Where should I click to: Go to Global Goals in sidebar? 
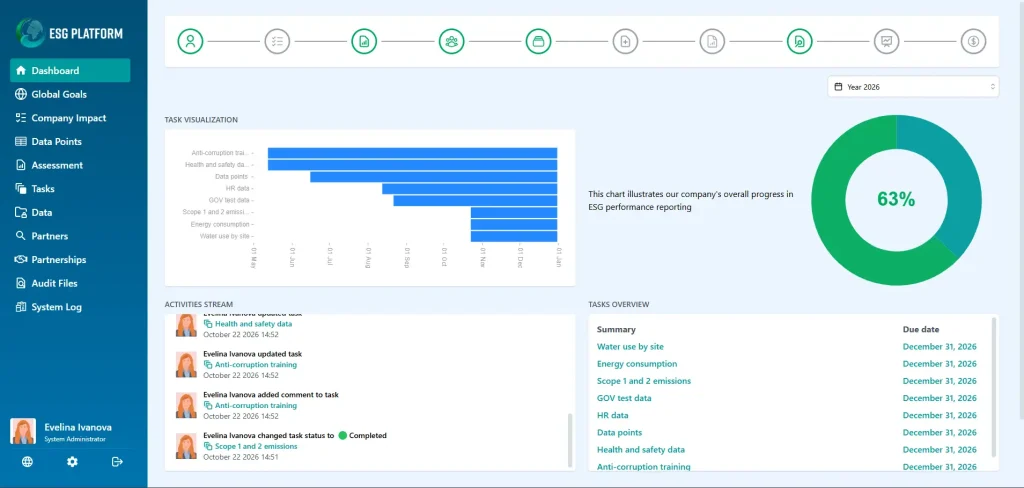pos(59,94)
